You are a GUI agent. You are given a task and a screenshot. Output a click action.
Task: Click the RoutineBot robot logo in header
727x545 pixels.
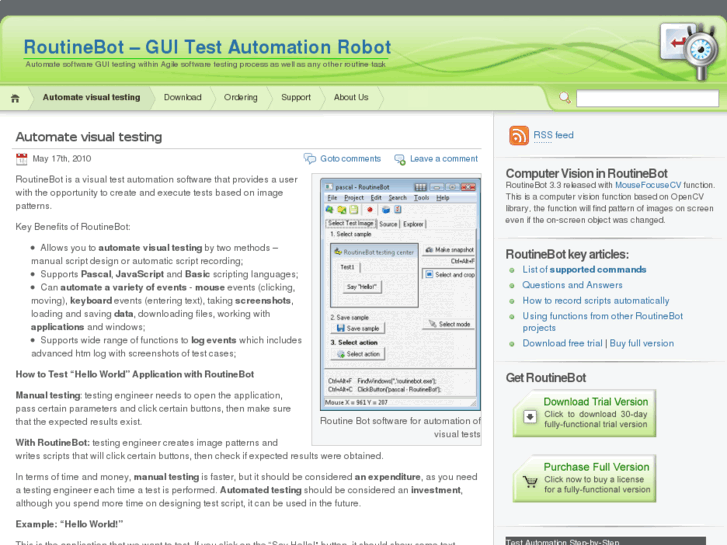point(689,51)
